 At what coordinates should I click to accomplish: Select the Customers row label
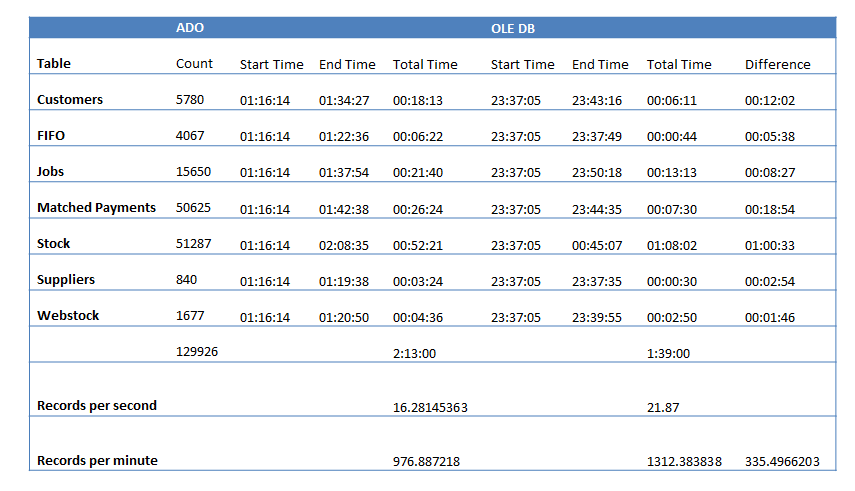coord(70,100)
